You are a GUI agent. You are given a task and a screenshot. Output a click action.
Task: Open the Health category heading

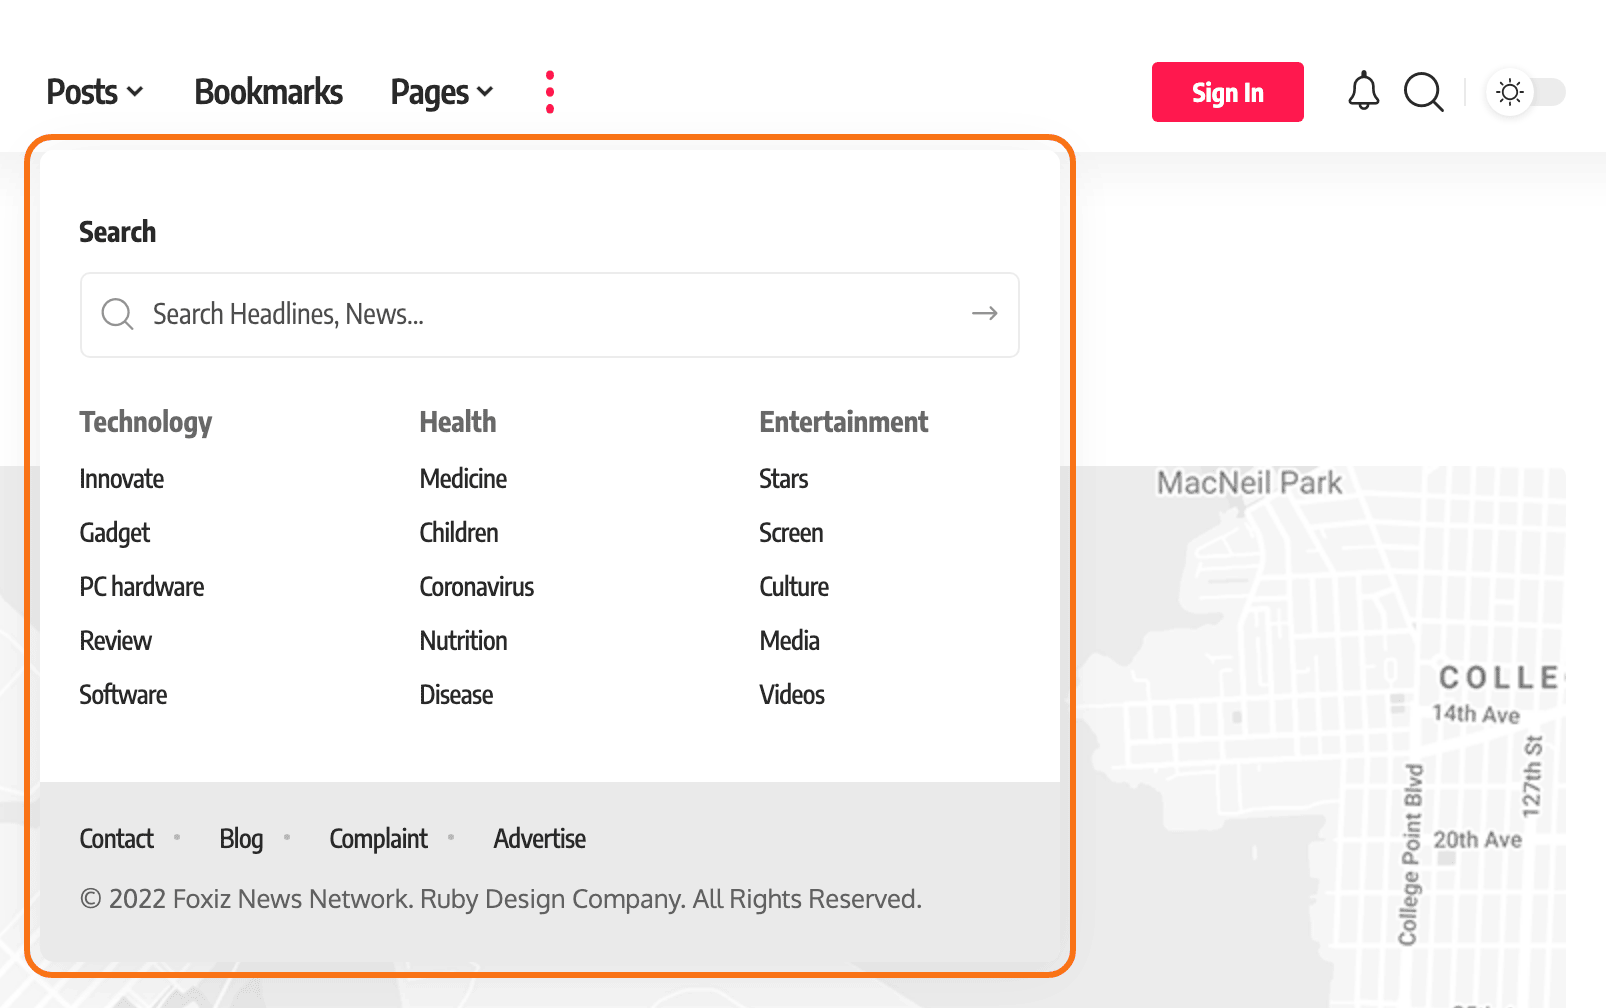458,422
